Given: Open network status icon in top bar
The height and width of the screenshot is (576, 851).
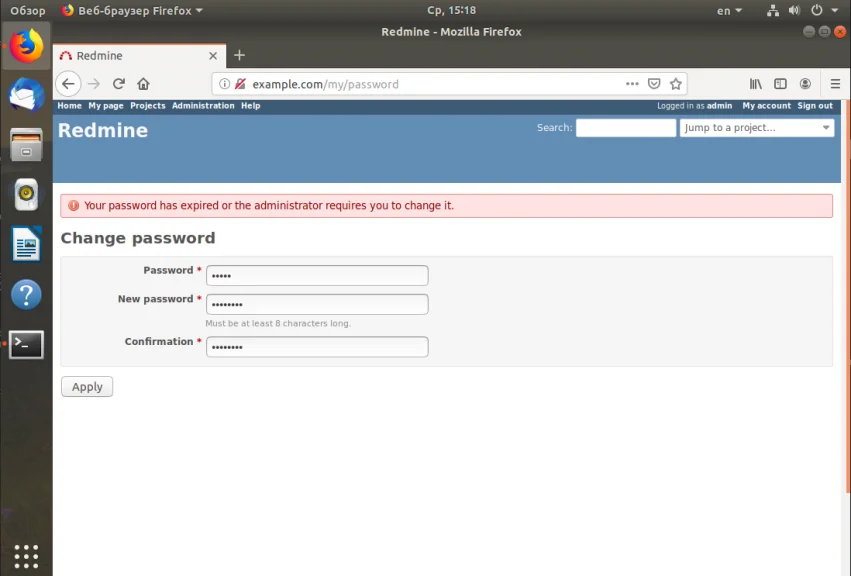Looking at the screenshot, I should pos(773,10).
